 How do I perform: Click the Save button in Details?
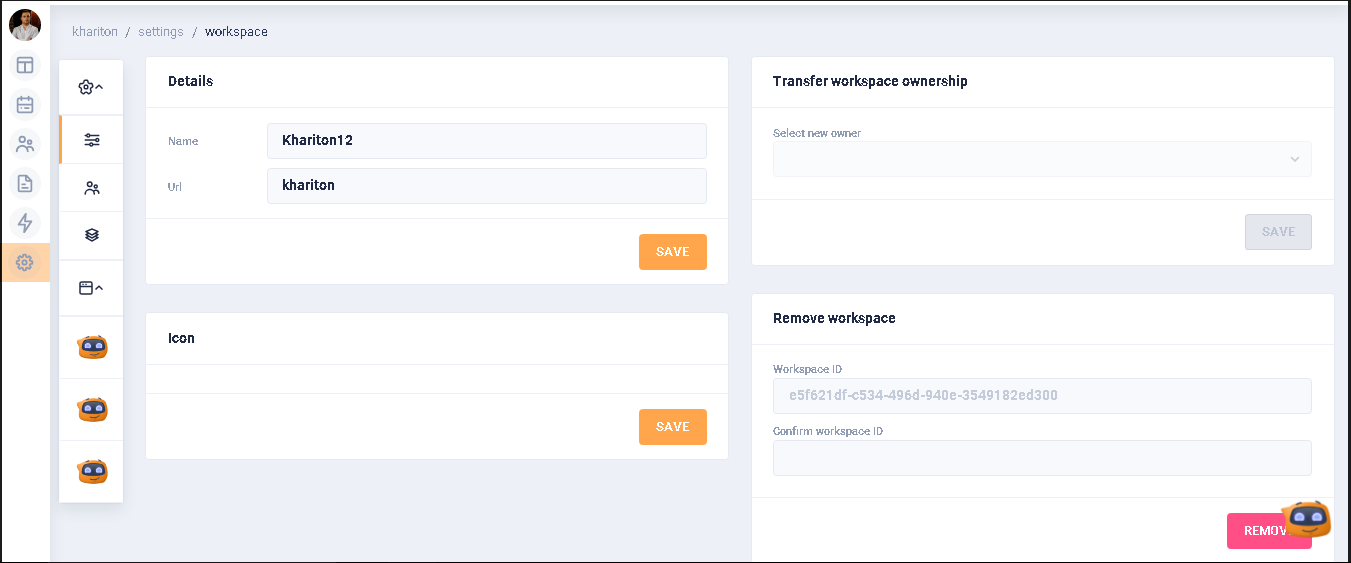(672, 252)
